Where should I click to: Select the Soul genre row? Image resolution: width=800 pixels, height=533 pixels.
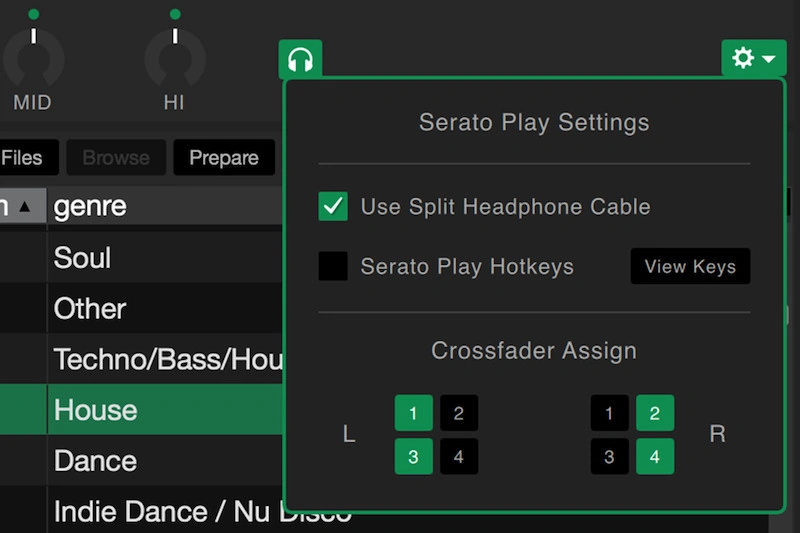coord(141,257)
